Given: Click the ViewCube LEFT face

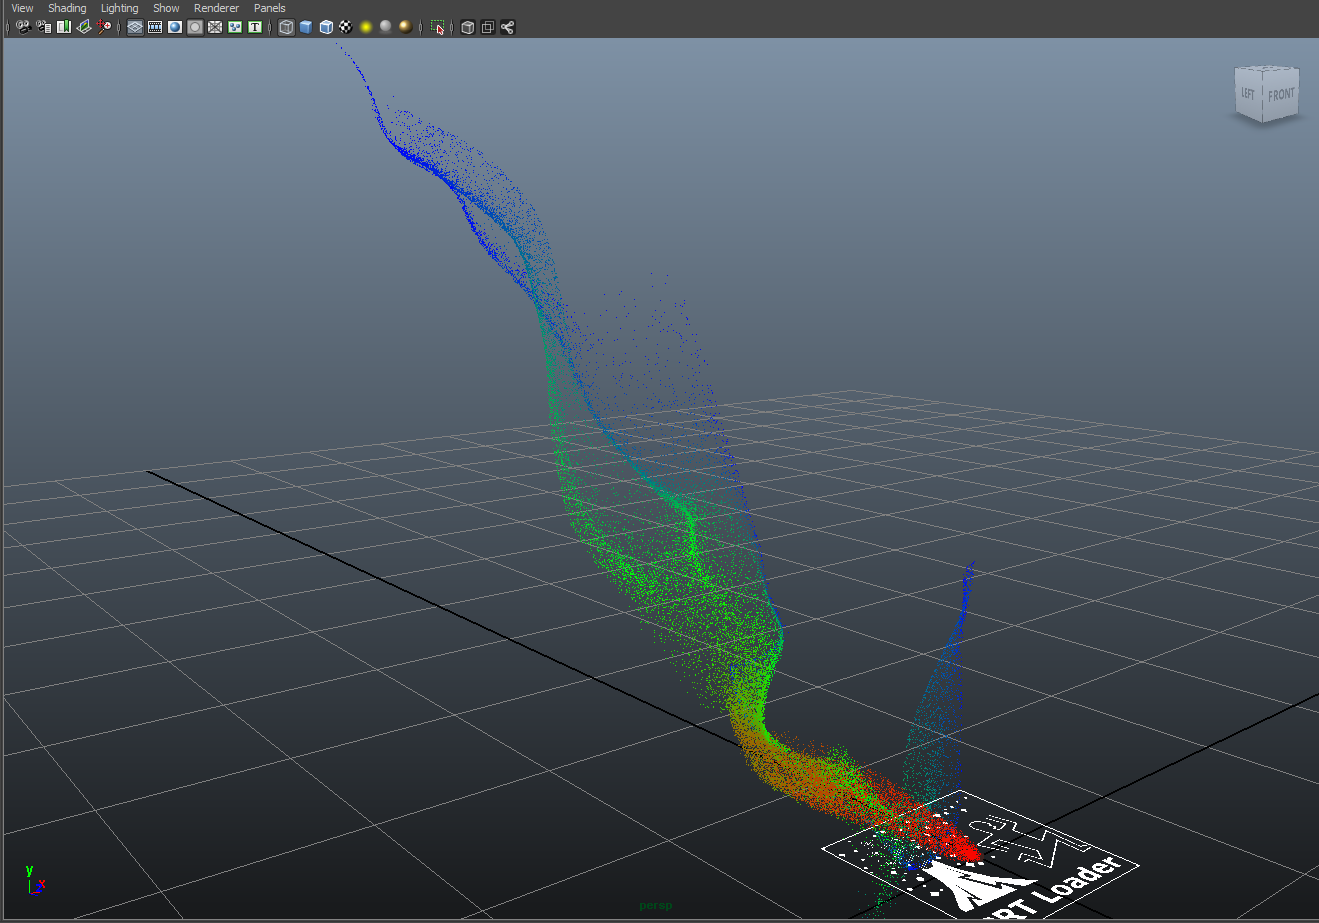Looking at the screenshot, I should click(x=1249, y=94).
